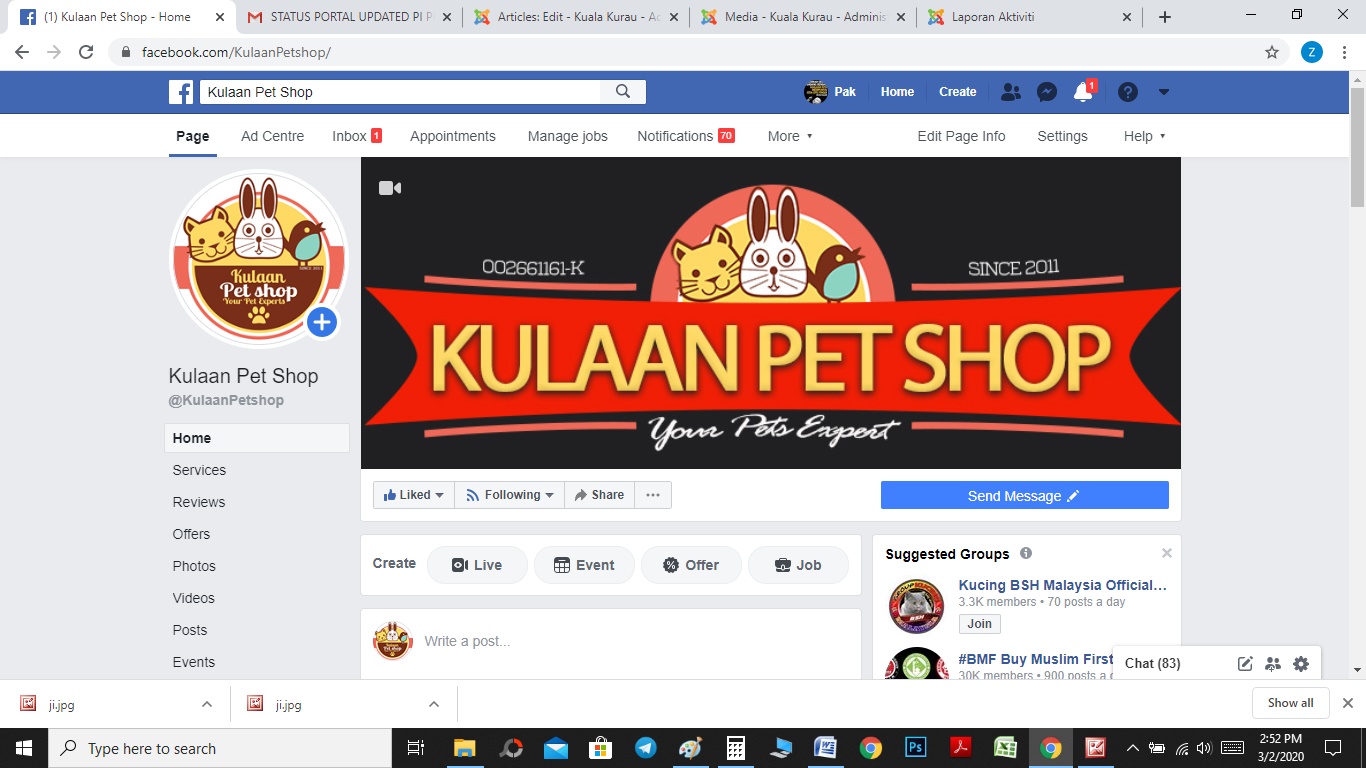
Task: Open the Liked dropdown button
Action: pyautogui.click(x=413, y=495)
